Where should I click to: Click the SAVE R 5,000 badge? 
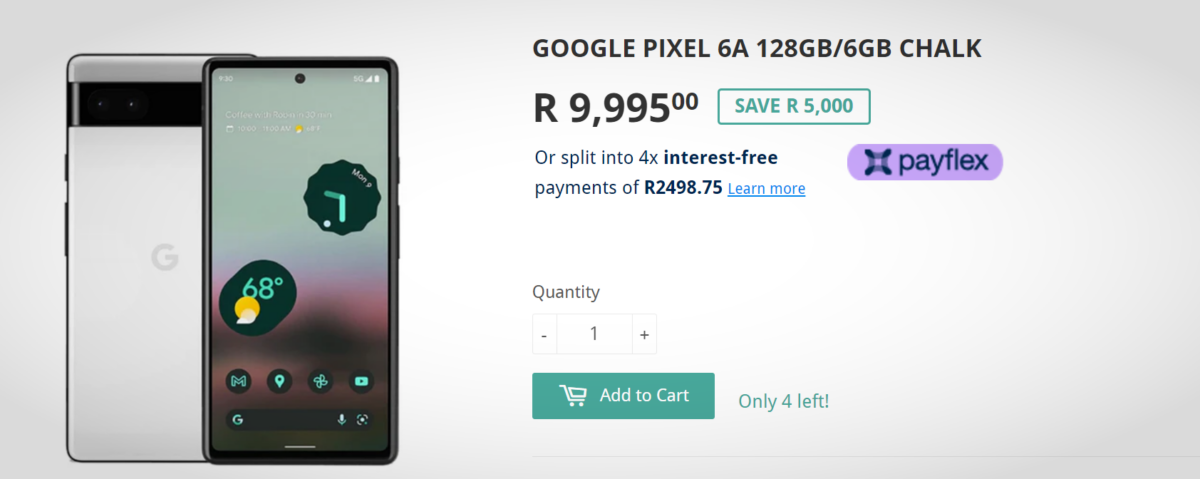[793, 106]
